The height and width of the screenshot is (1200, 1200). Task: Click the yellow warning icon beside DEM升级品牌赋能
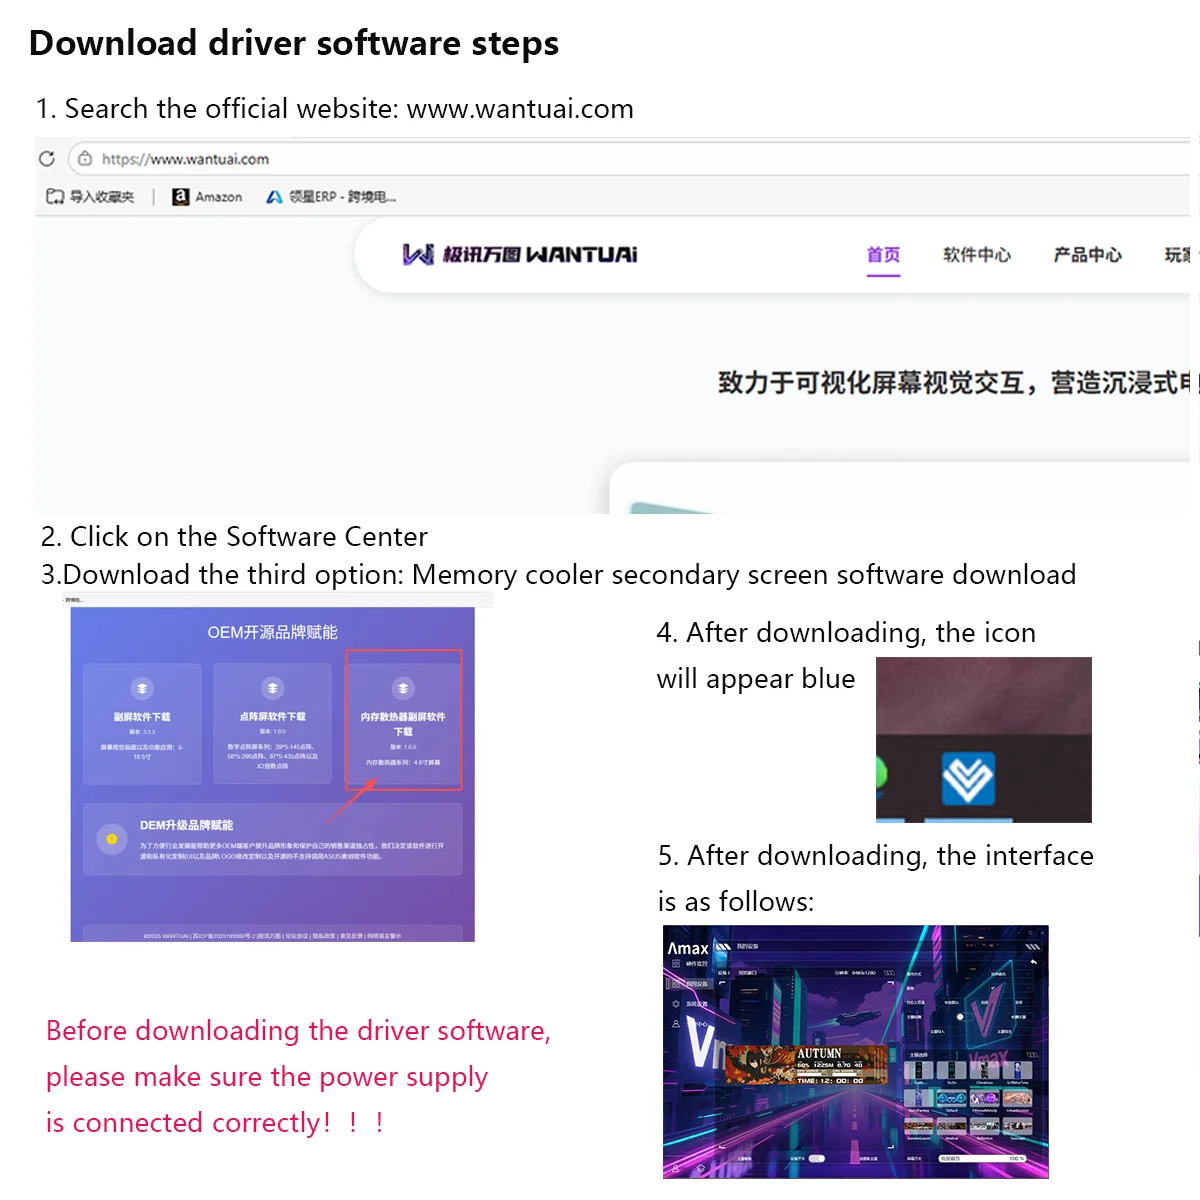pos(111,839)
